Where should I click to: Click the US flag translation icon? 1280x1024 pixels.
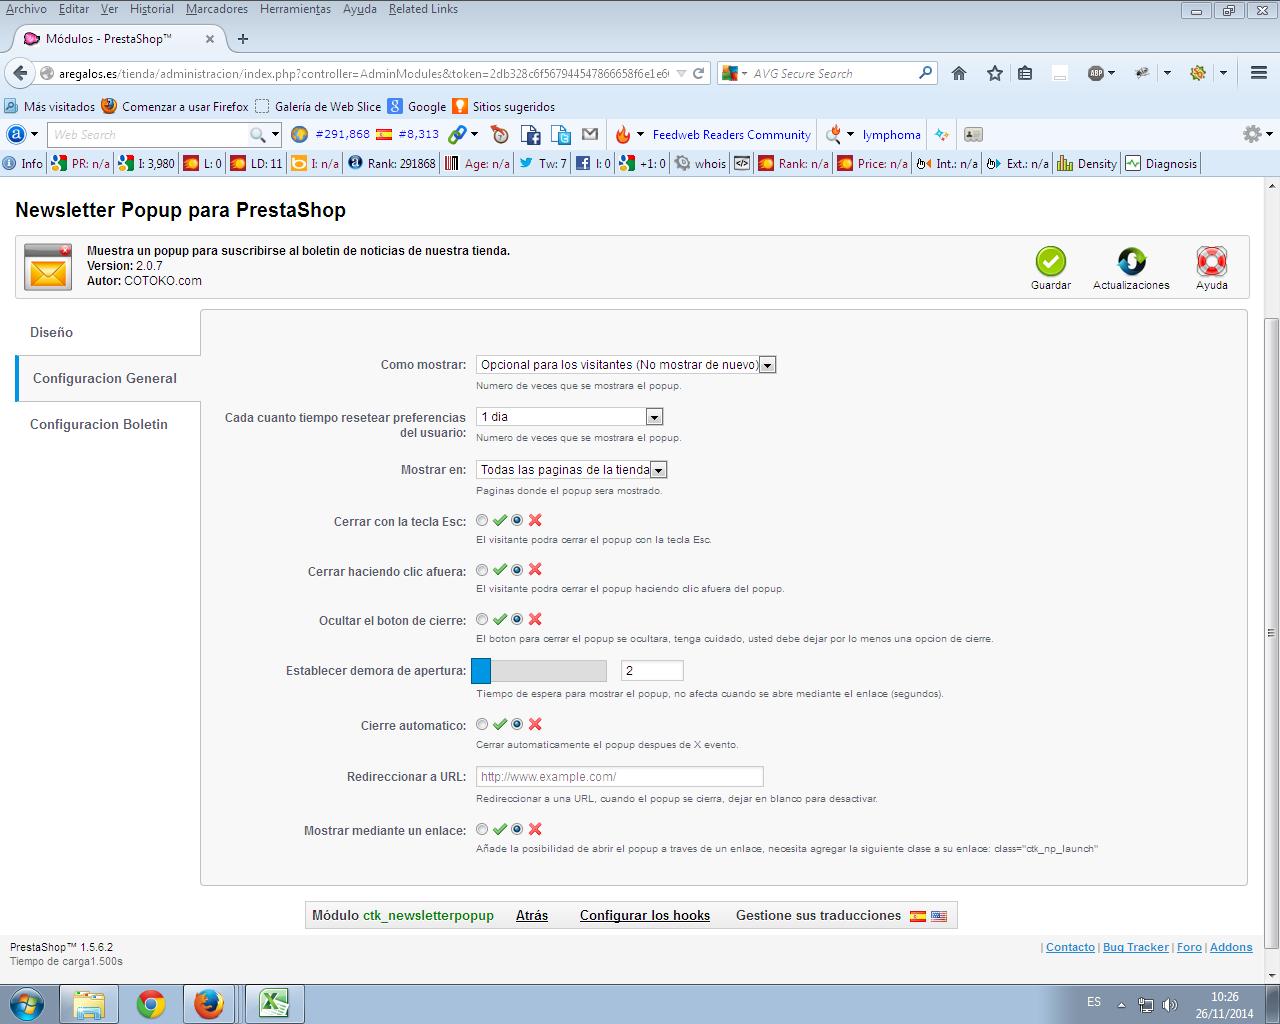pos(939,916)
